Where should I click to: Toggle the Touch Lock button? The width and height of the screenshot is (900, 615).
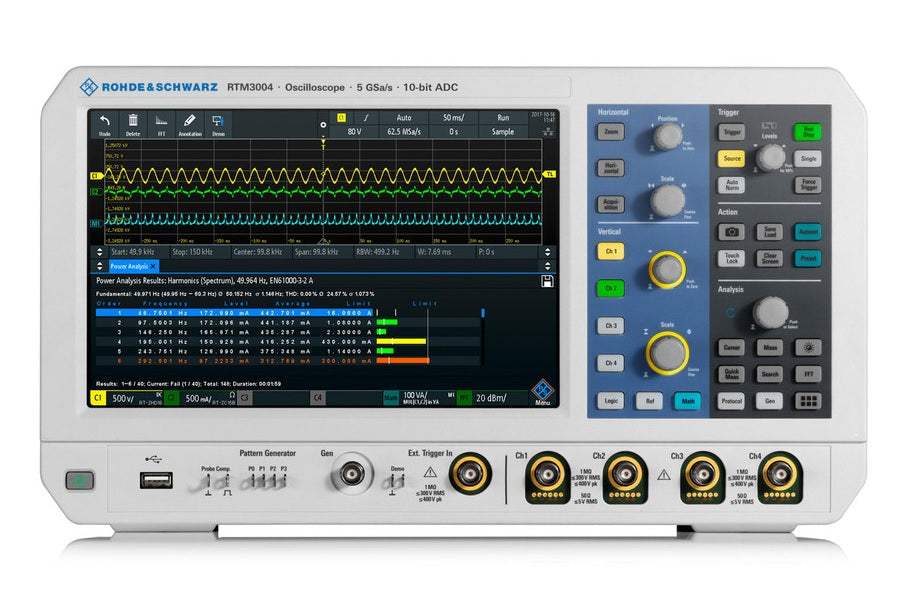[731, 258]
